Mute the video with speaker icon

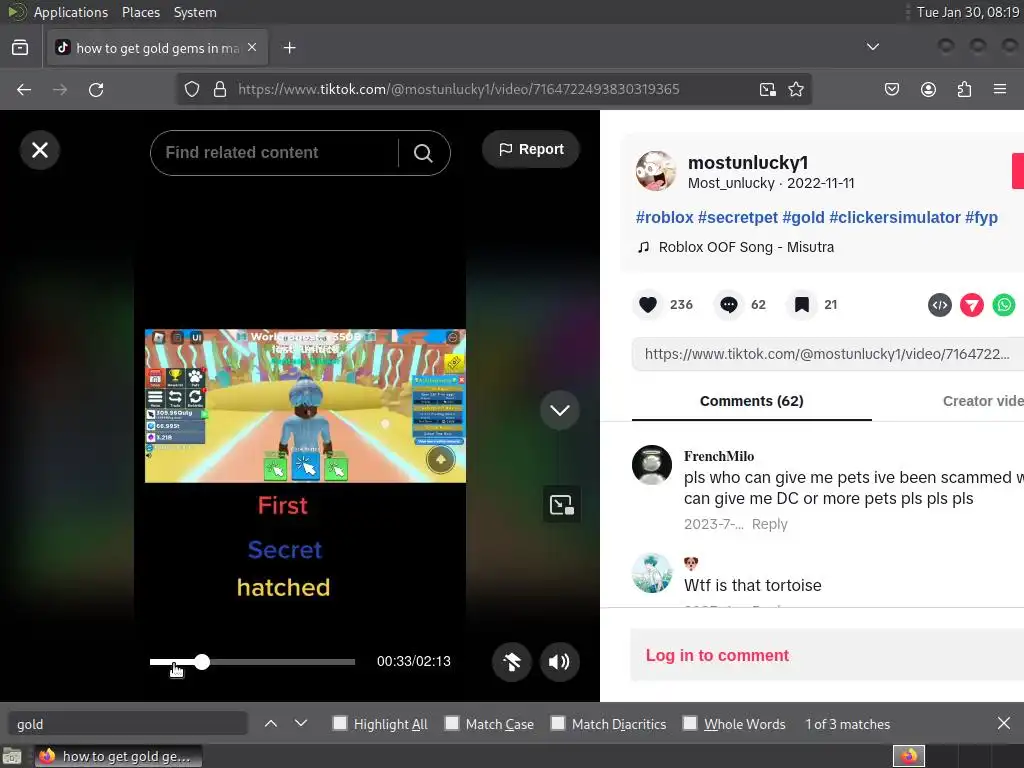[559, 662]
